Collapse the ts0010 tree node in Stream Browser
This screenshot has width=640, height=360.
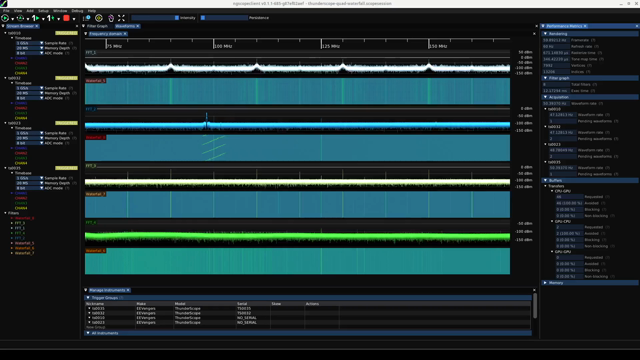click(x=6, y=33)
